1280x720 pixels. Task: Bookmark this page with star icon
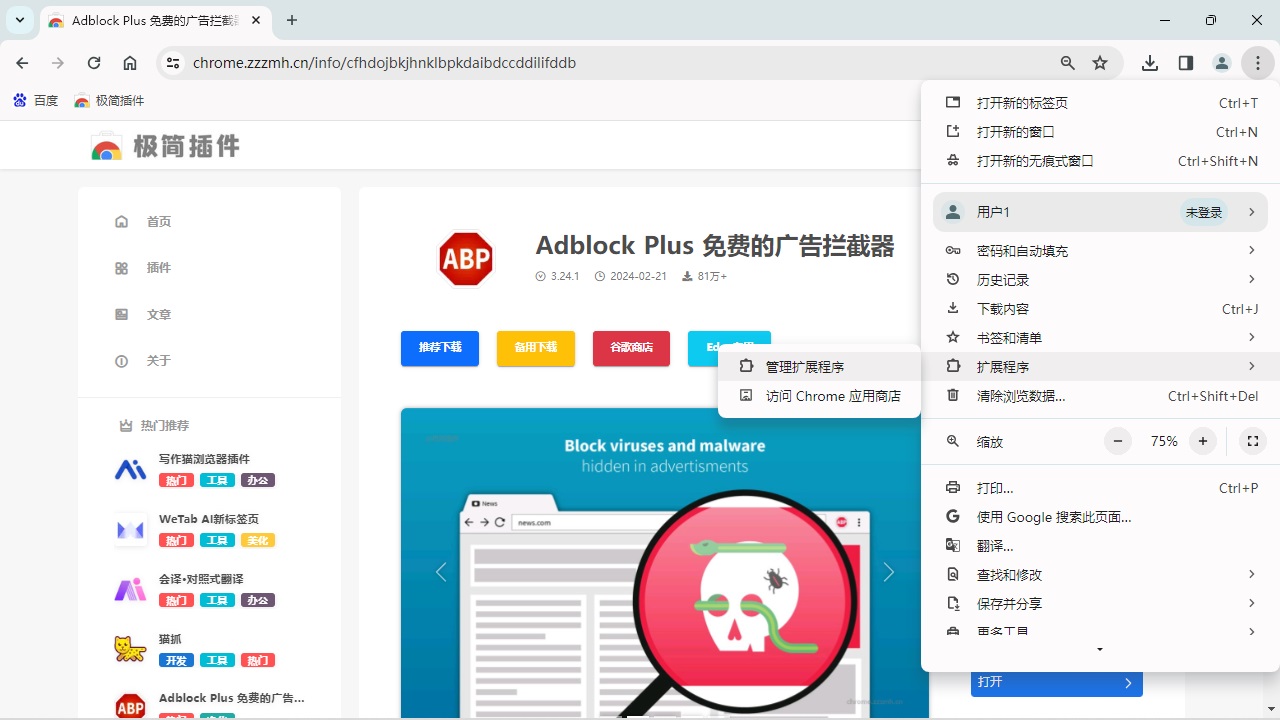[x=1100, y=63]
